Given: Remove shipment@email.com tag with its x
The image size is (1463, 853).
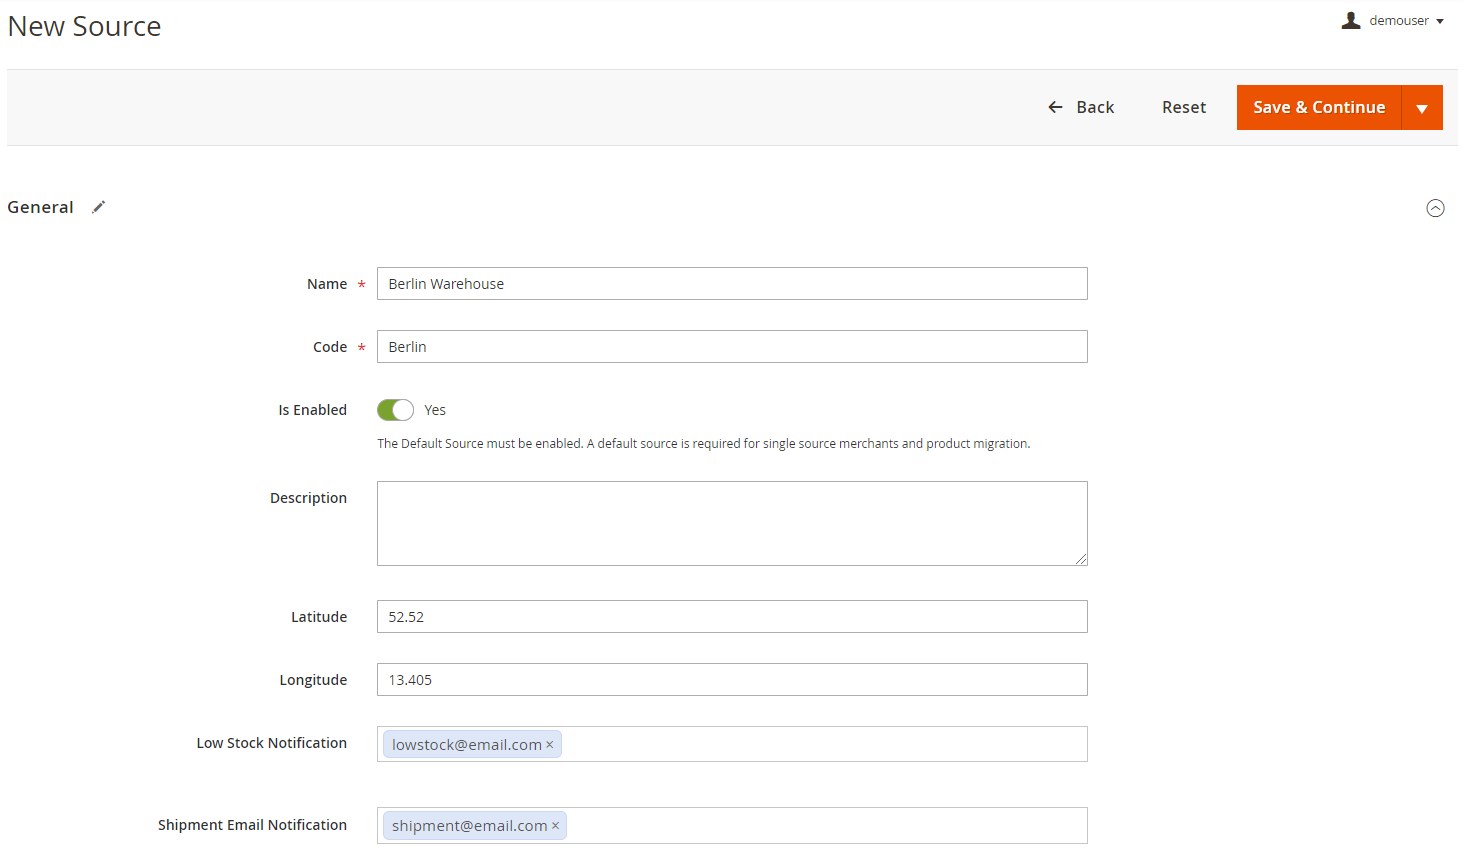Looking at the screenshot, I should coord(555,826).
